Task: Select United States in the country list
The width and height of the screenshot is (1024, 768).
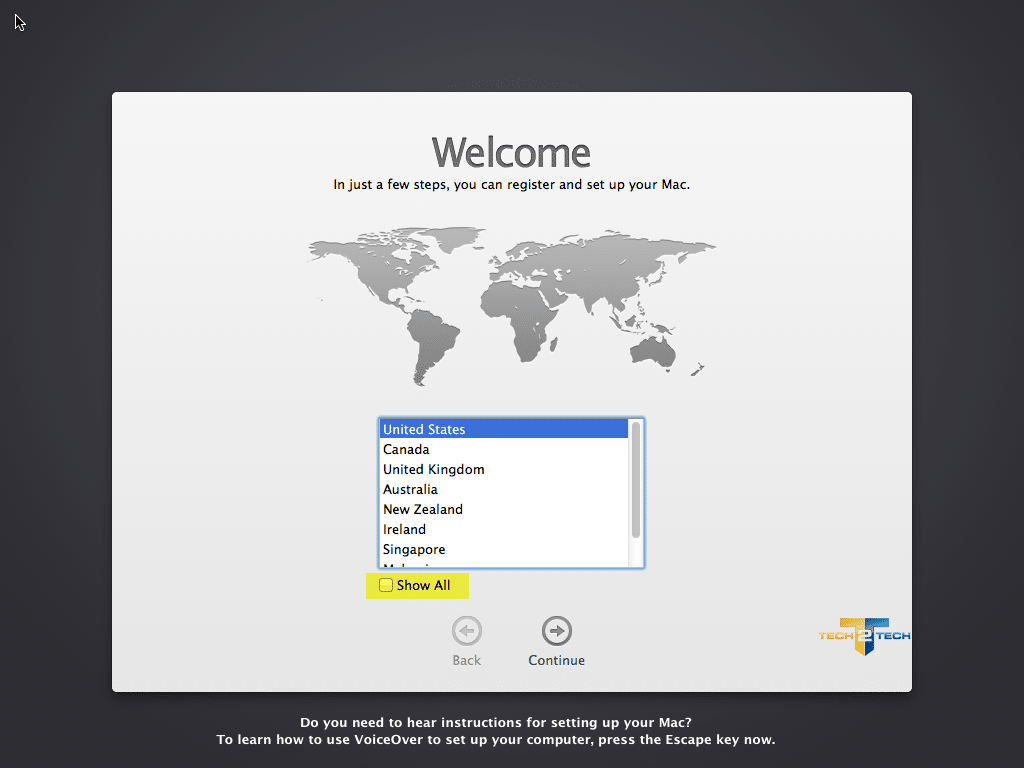Action: [504, 429]
